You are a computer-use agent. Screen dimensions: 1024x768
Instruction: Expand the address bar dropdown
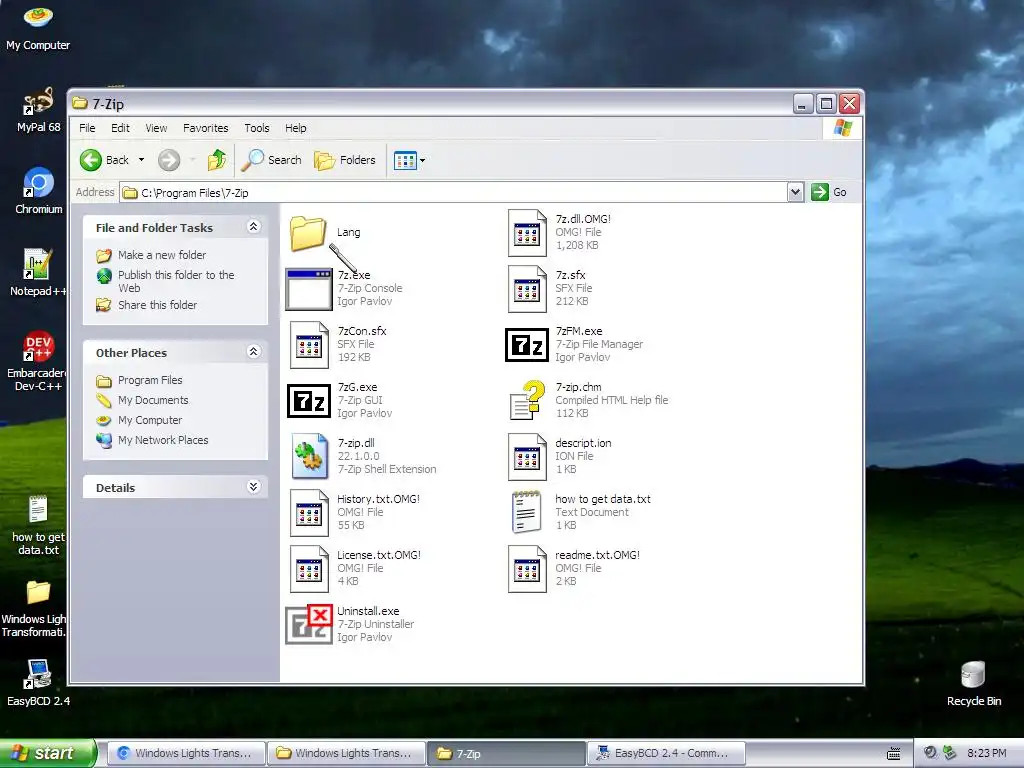[x=795, y=192]
